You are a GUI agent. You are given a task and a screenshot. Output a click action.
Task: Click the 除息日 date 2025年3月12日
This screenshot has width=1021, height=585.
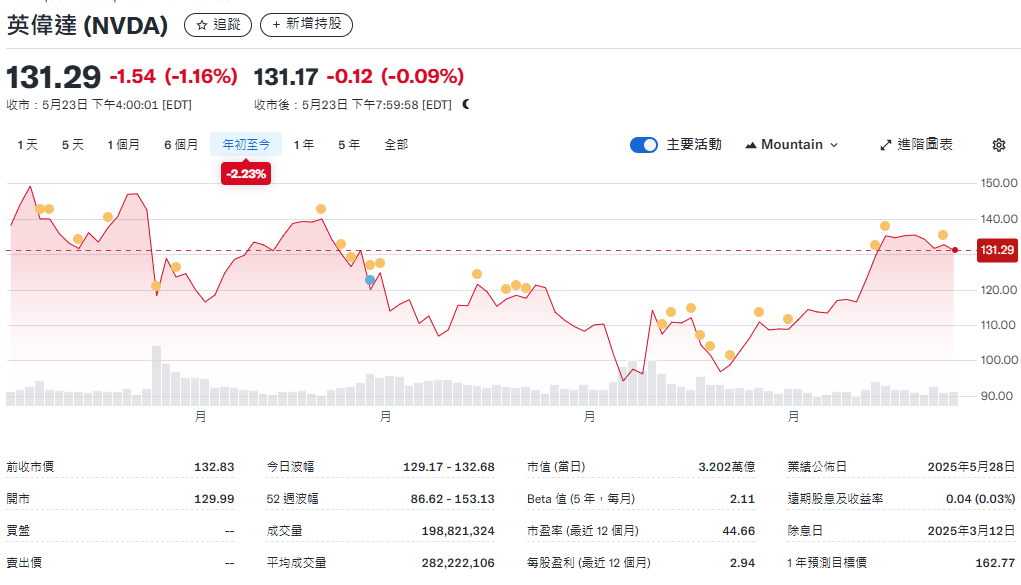click(x=971, y=531)
